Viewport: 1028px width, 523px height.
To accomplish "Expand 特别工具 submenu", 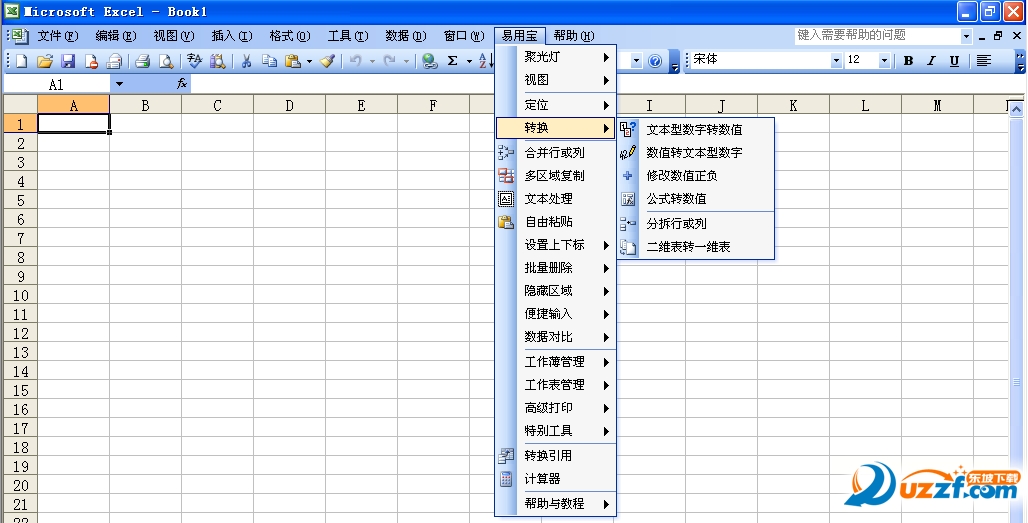I will click(x=556, y=431).
